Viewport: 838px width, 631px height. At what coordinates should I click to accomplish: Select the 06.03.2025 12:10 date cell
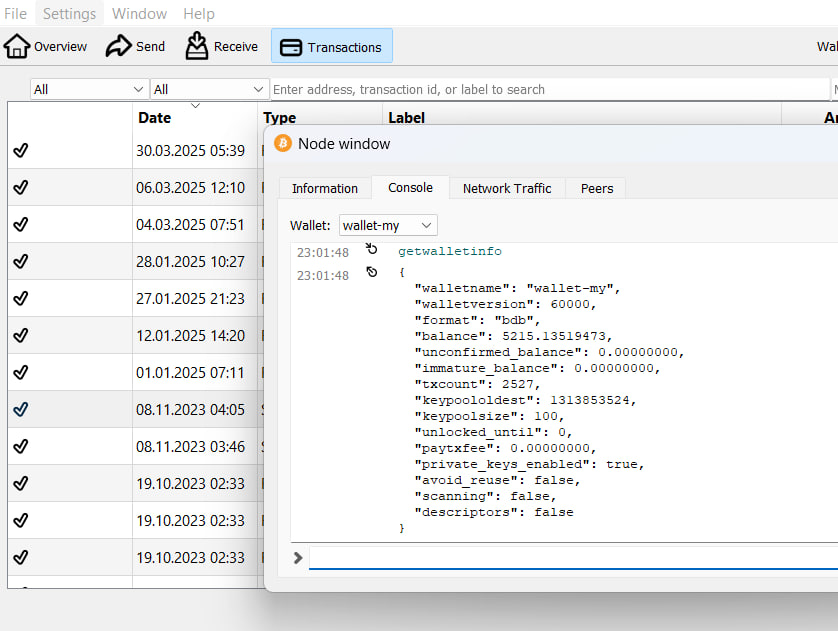[195, 188]
